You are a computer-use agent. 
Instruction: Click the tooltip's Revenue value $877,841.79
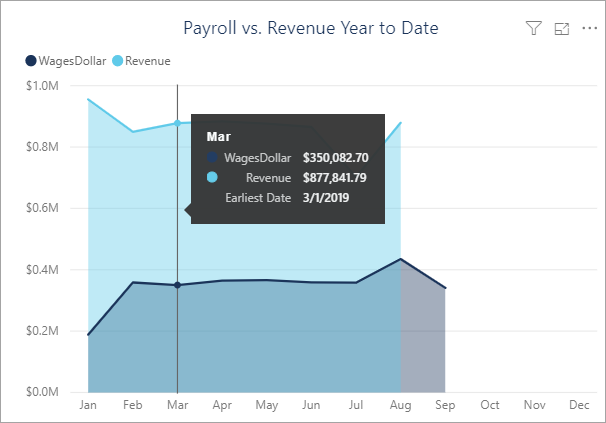click(x=335, y=178)
